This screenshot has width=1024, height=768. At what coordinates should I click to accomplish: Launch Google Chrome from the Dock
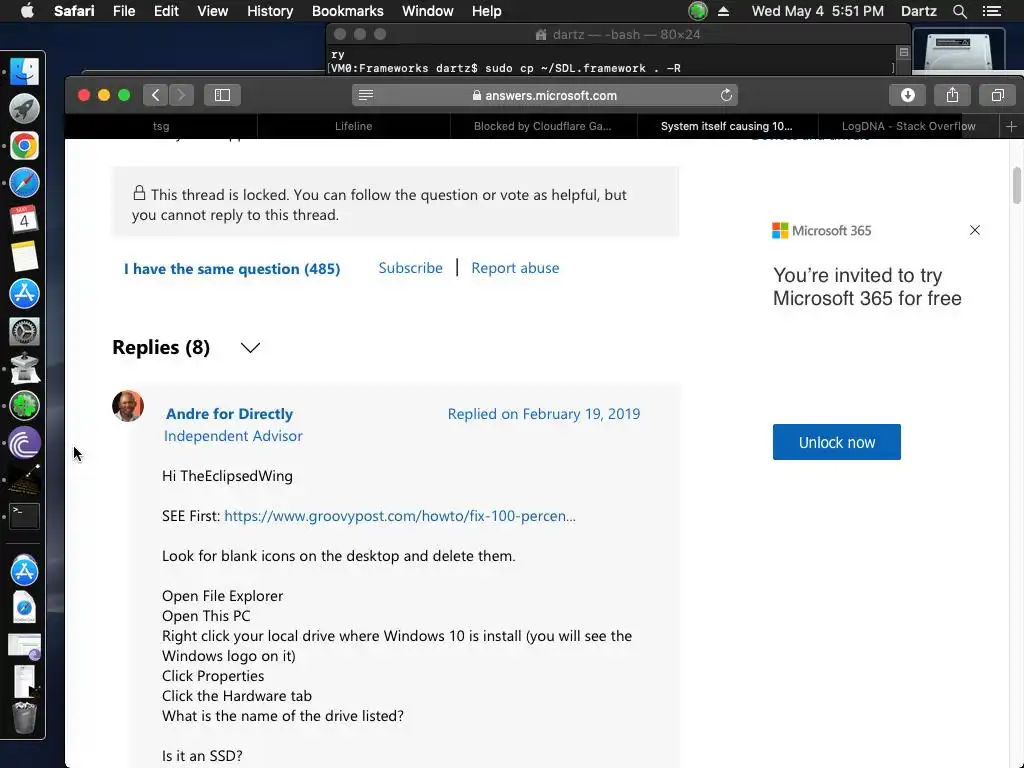[24, 146]
